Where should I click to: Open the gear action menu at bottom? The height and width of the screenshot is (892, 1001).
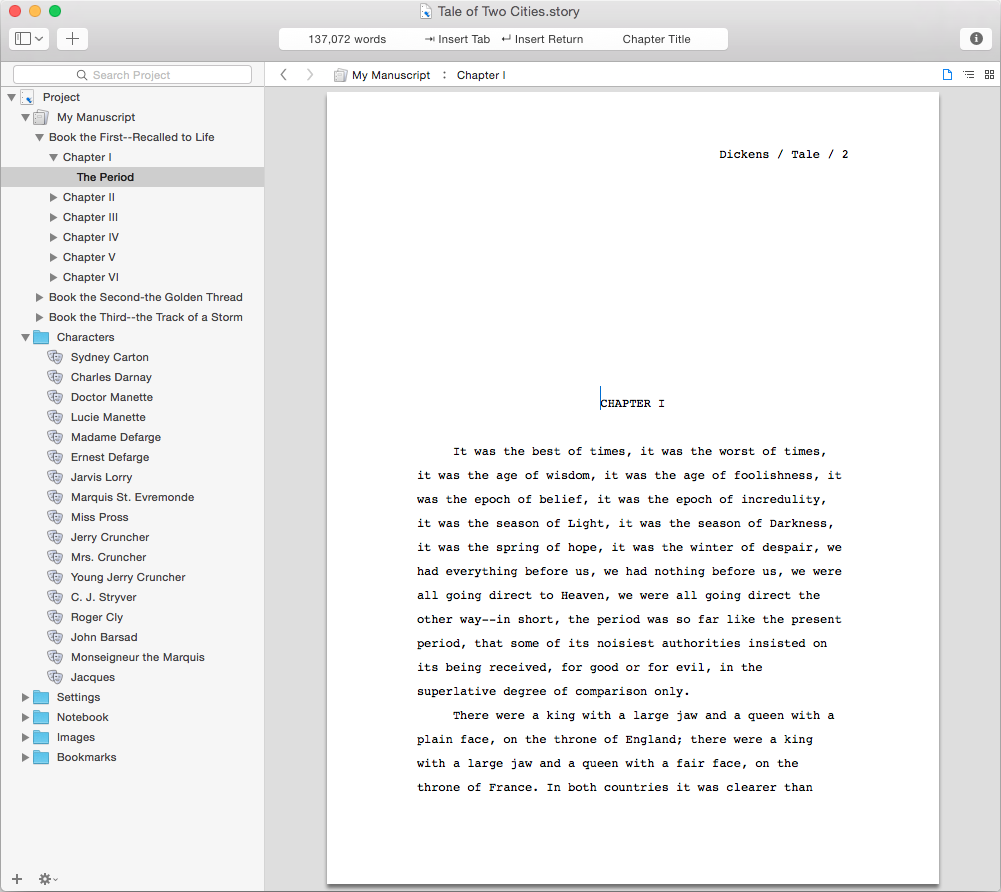pos(46,878)
